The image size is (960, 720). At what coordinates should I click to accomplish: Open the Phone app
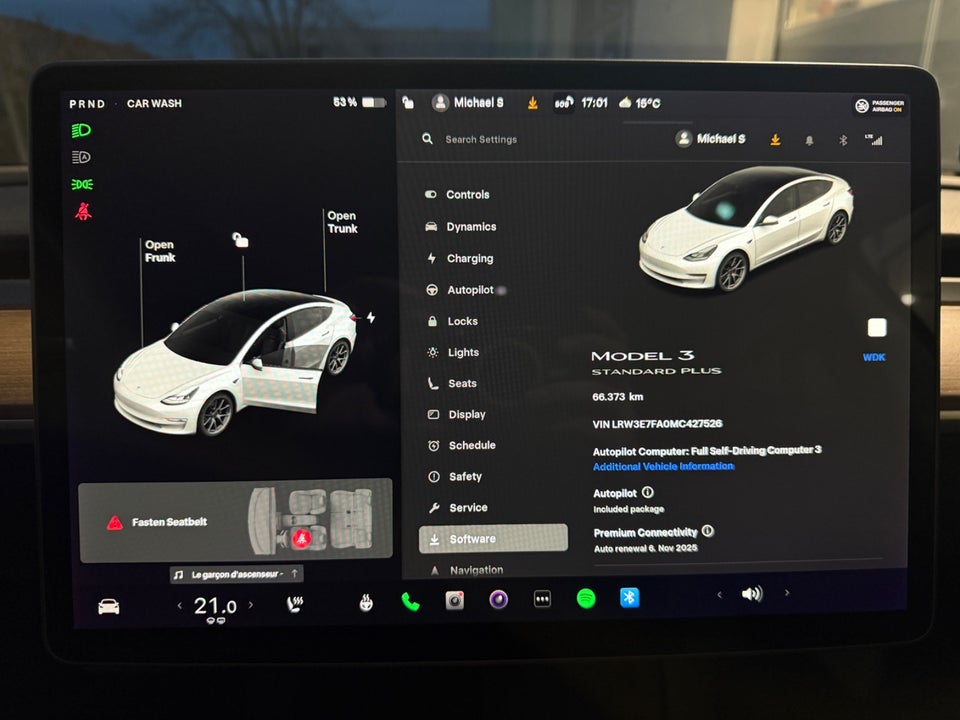click(x=408, y=601)
